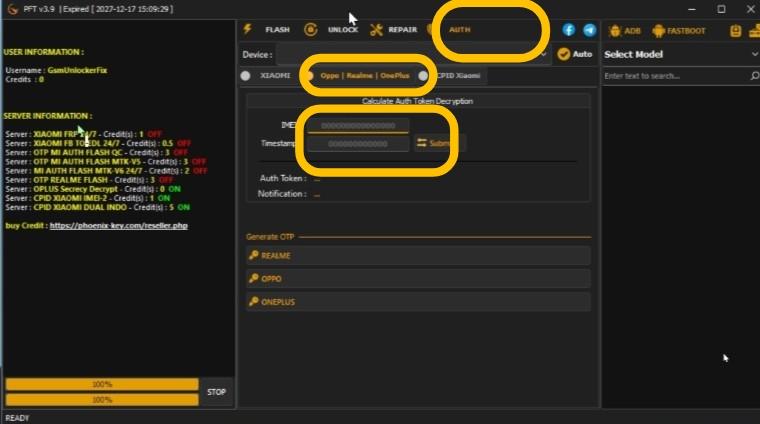Click the XIAOMI FB TO EDL 24/7 server row
This screenshot has width=760, height=424.
98,143
